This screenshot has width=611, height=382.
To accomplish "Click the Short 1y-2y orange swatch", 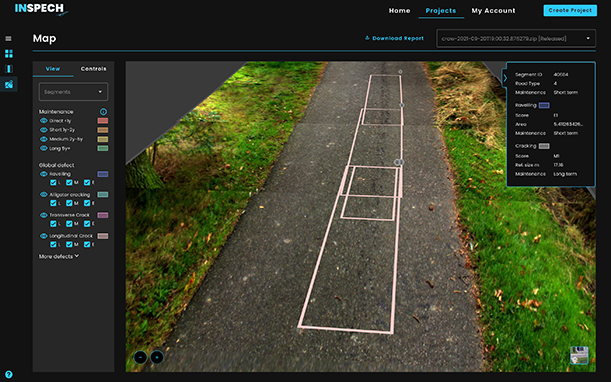I will (103, 130).
